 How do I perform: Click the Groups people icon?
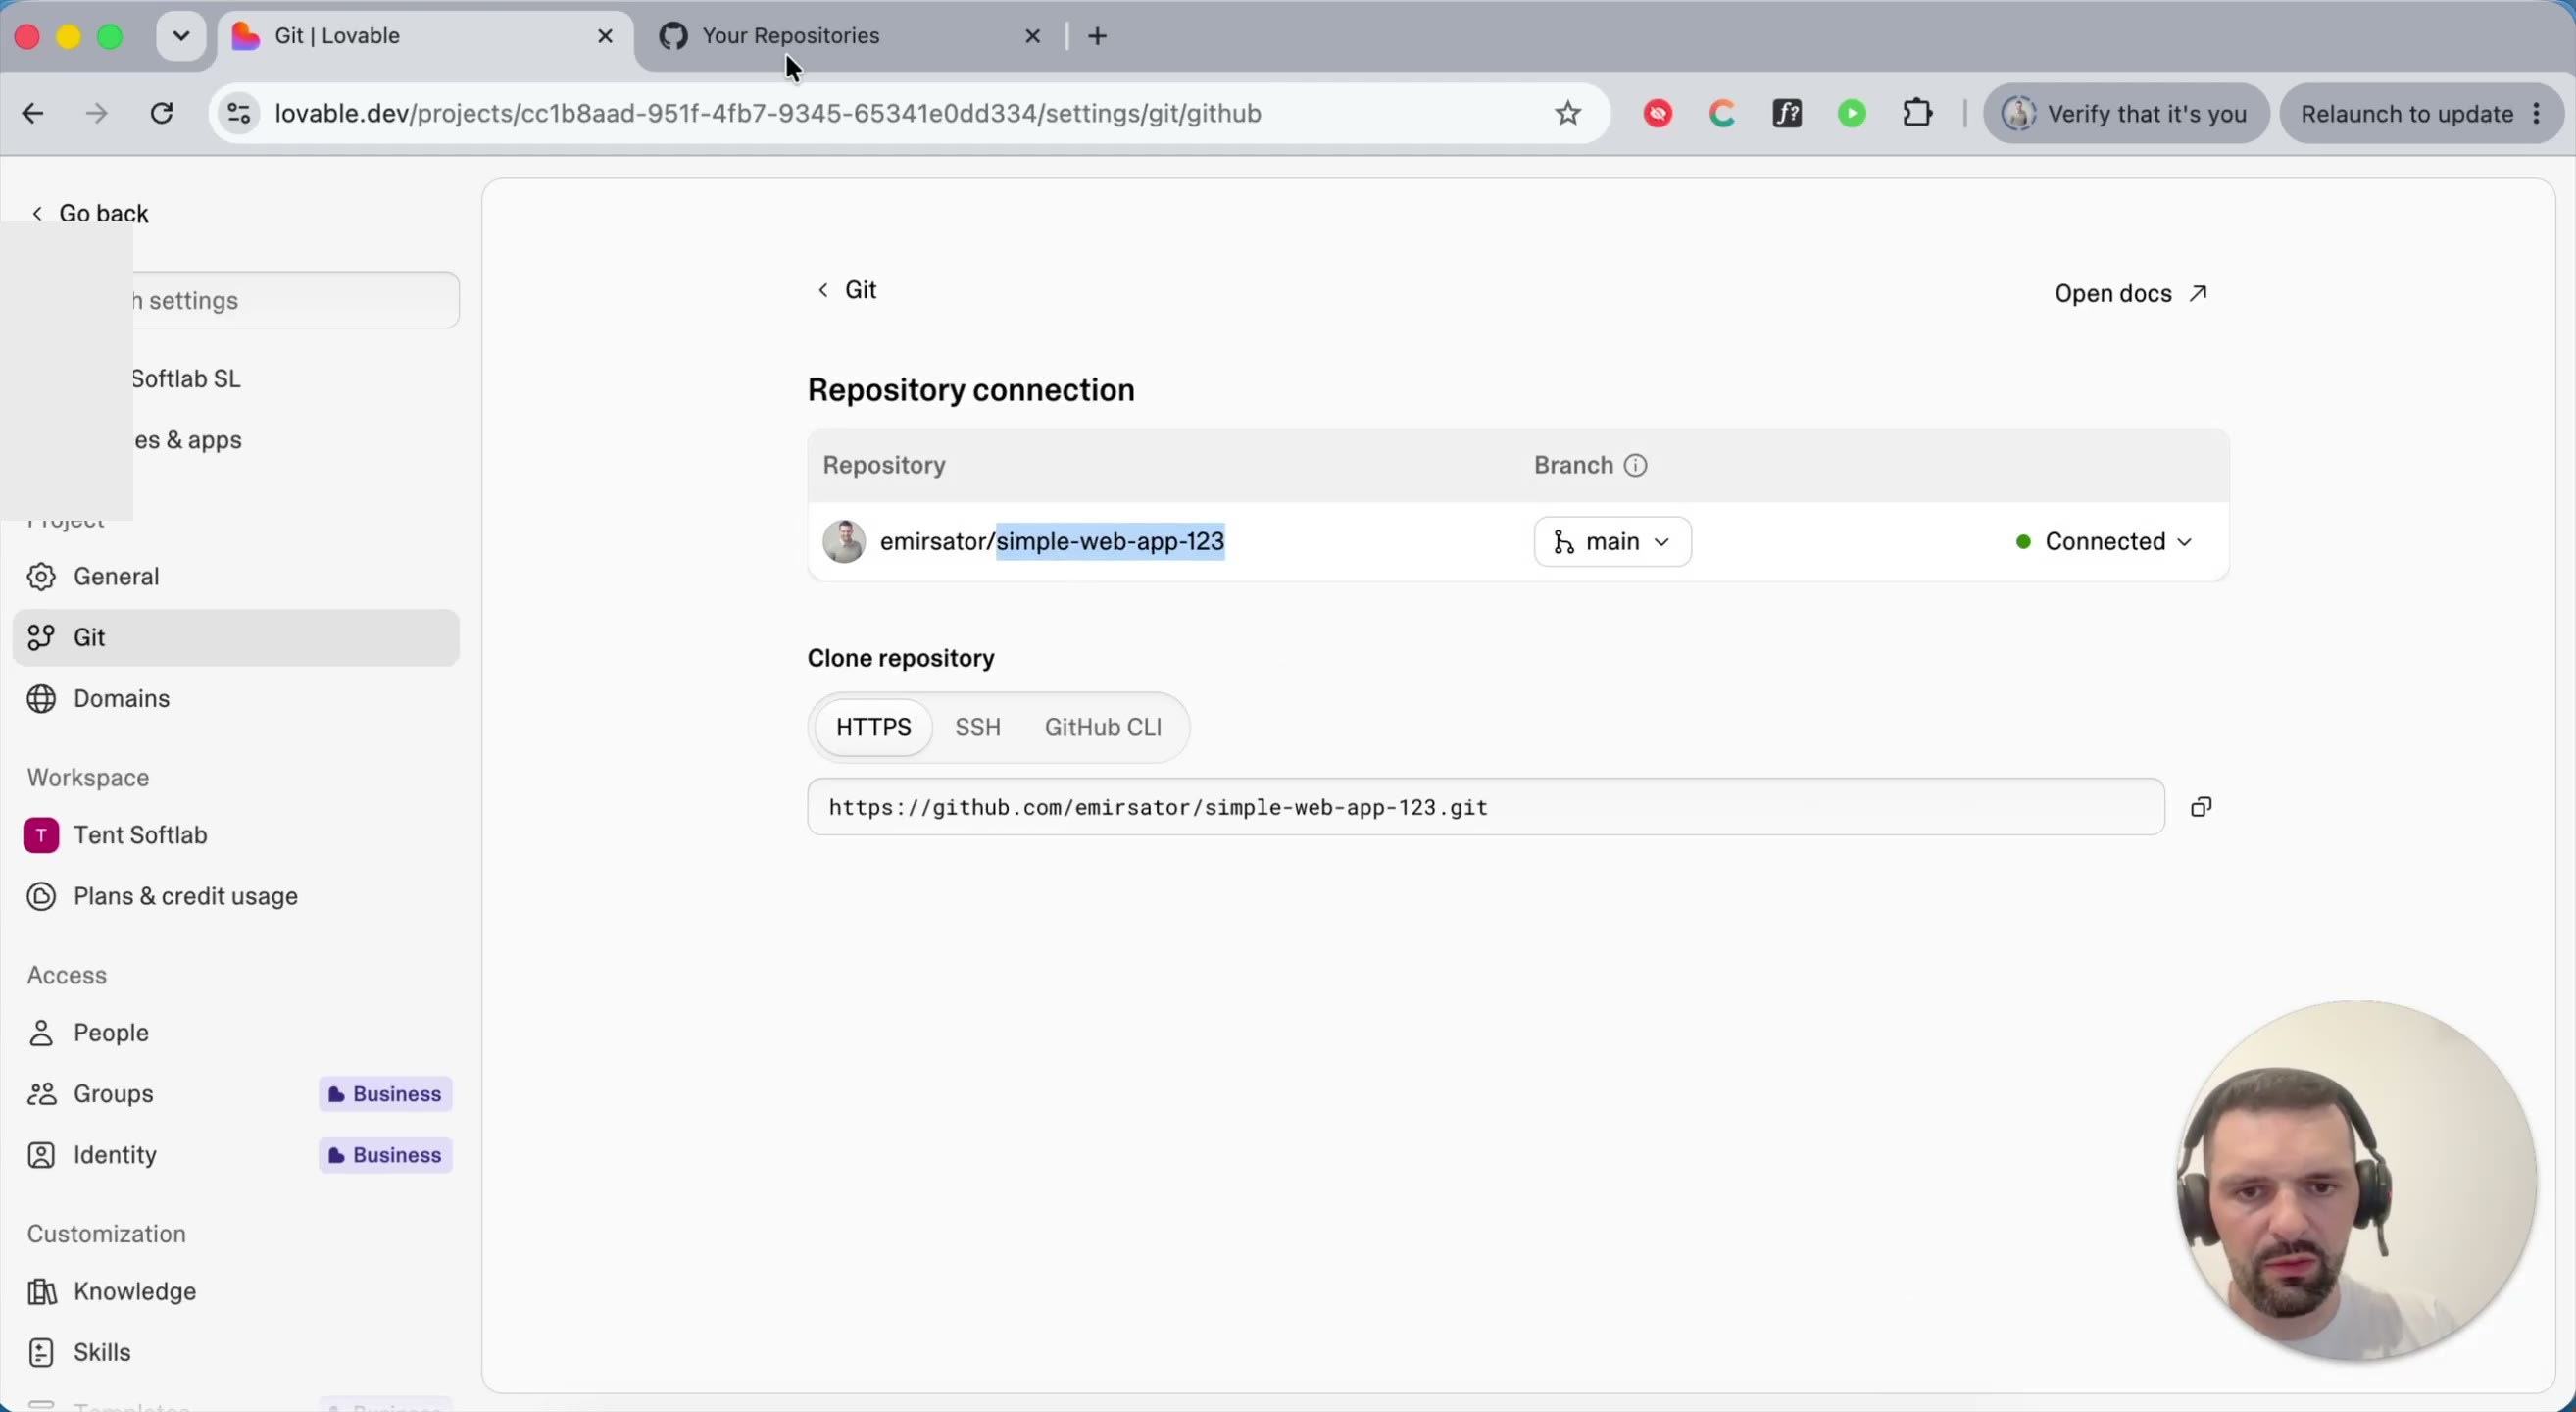pos(41,1093)
